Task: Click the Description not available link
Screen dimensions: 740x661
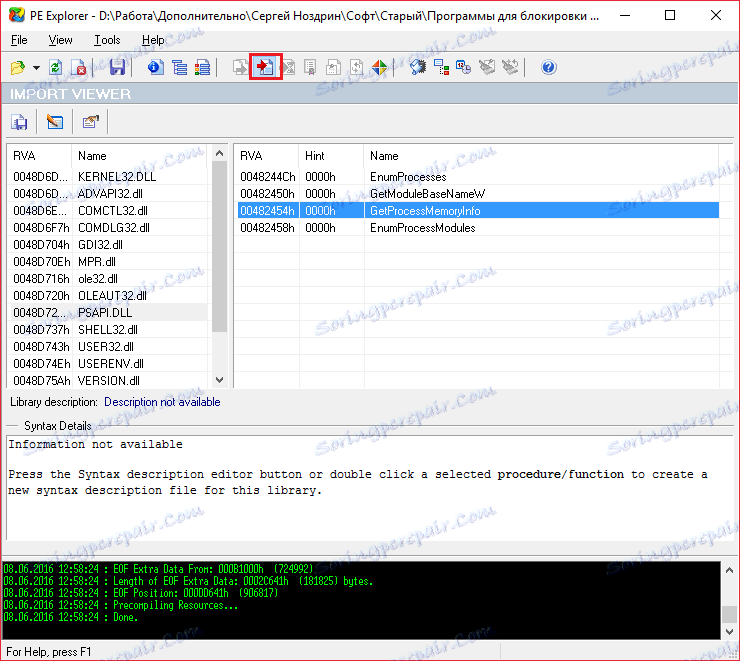Action: tap(162, 402)
